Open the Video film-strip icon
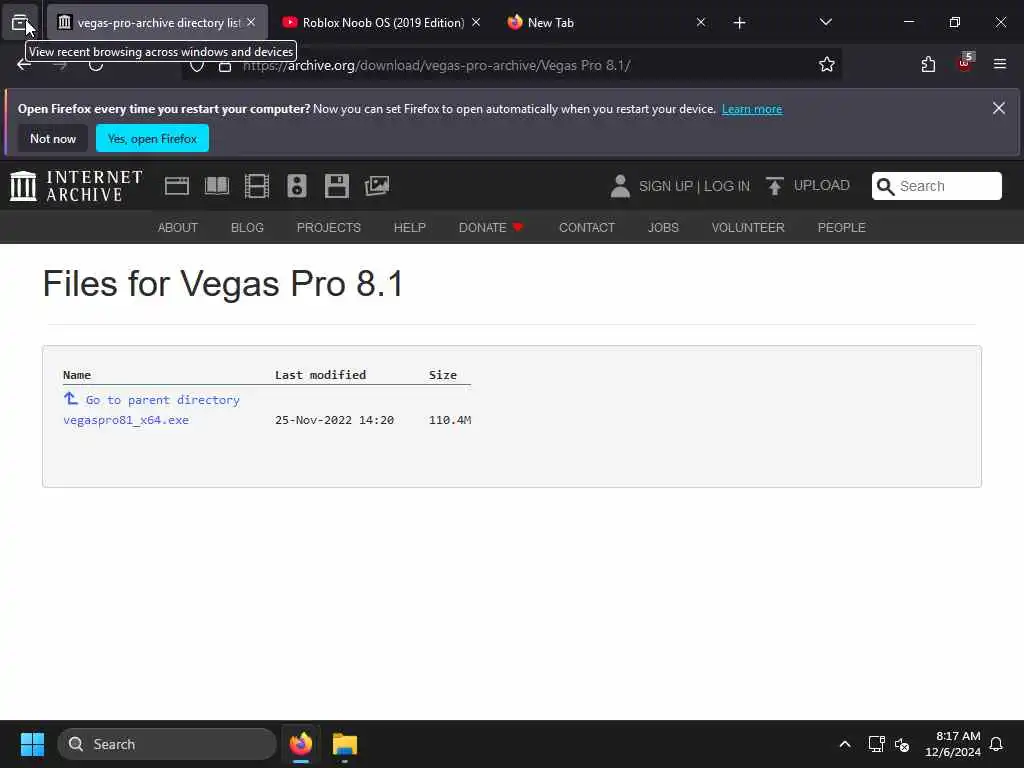The image size is (1024, 768). pyautogui.click(x=257, y=186)
